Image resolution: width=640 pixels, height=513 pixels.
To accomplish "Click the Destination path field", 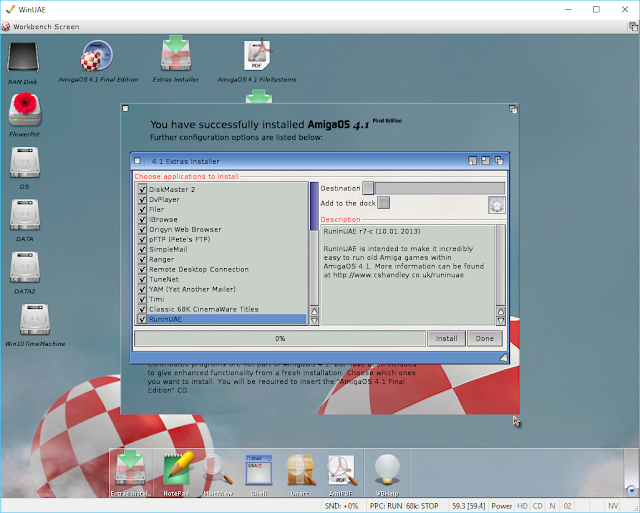I will 440,188.
